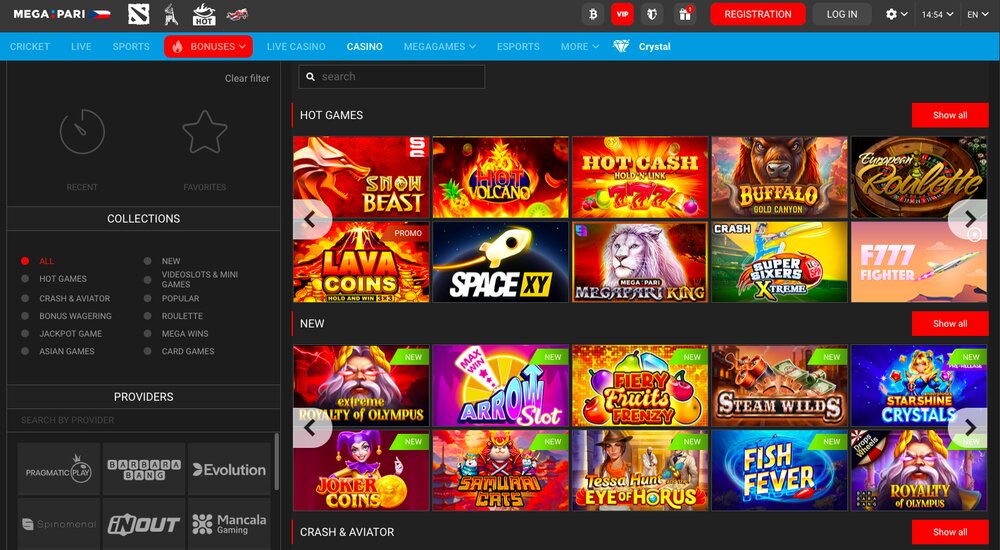Image resolution: width=1000 pixels, height=550 pixels.
Task: Select the Asian Games collection filter
Action: click(x=58, y=352)
